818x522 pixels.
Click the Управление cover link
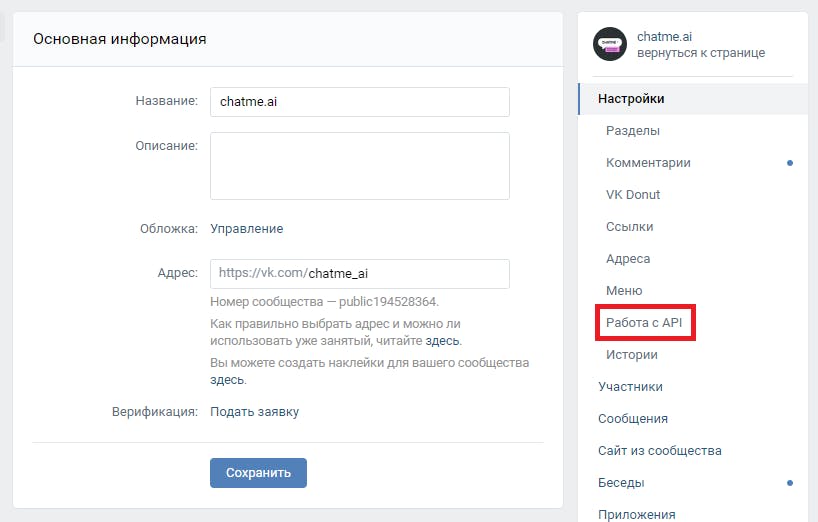pos(247,228)
